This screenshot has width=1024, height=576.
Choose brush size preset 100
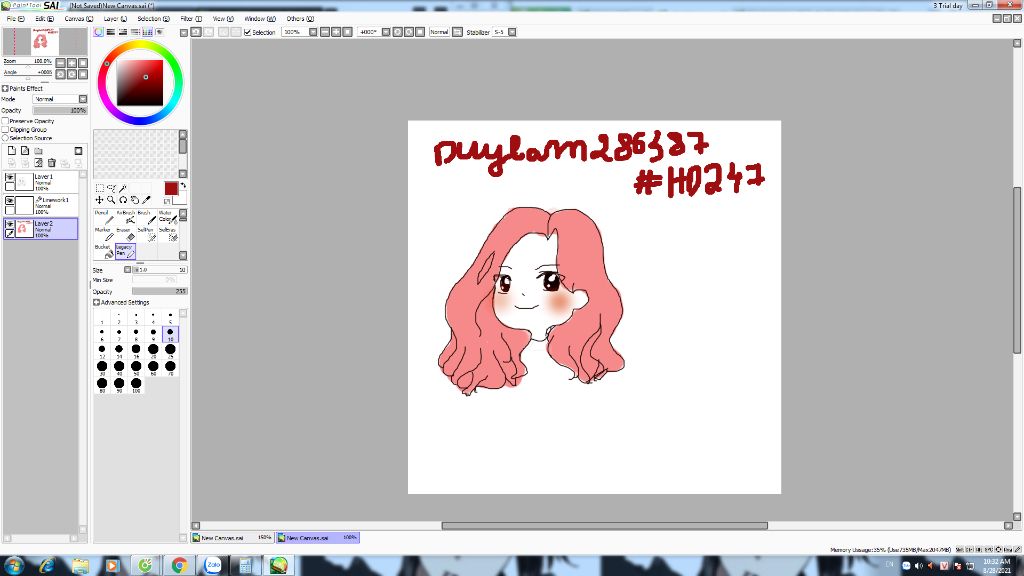pos(136,385)
